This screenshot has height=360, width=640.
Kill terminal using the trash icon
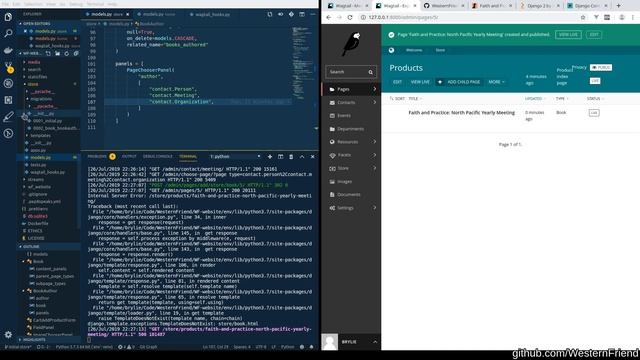pos(291,156)
